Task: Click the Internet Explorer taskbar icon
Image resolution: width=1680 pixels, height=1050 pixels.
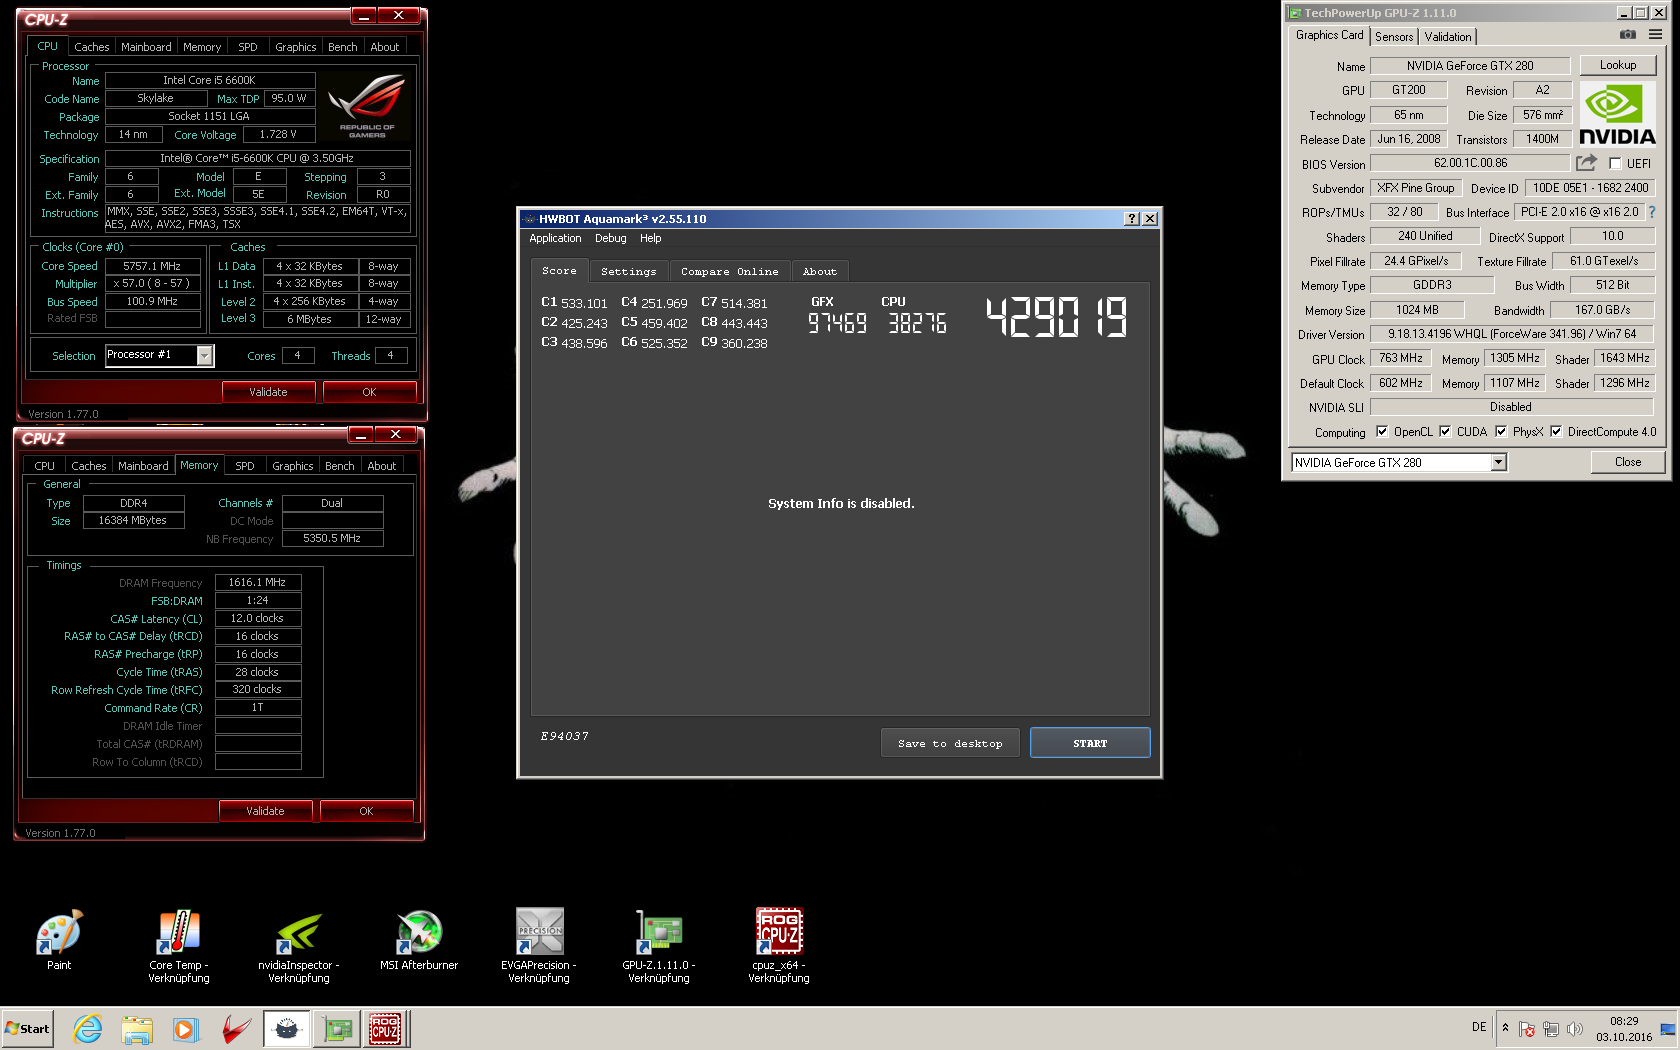Action: (88, 1029)
